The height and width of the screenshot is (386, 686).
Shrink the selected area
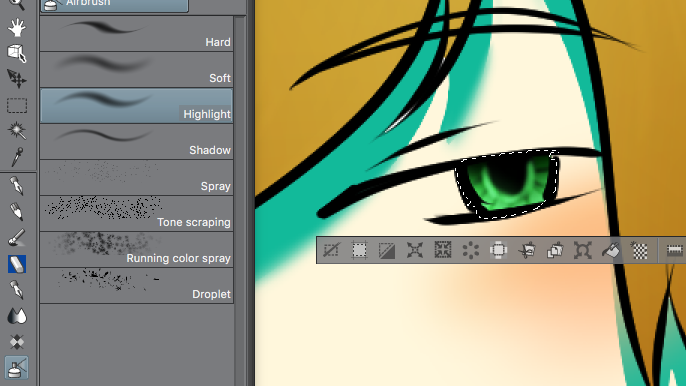point(443,250)
